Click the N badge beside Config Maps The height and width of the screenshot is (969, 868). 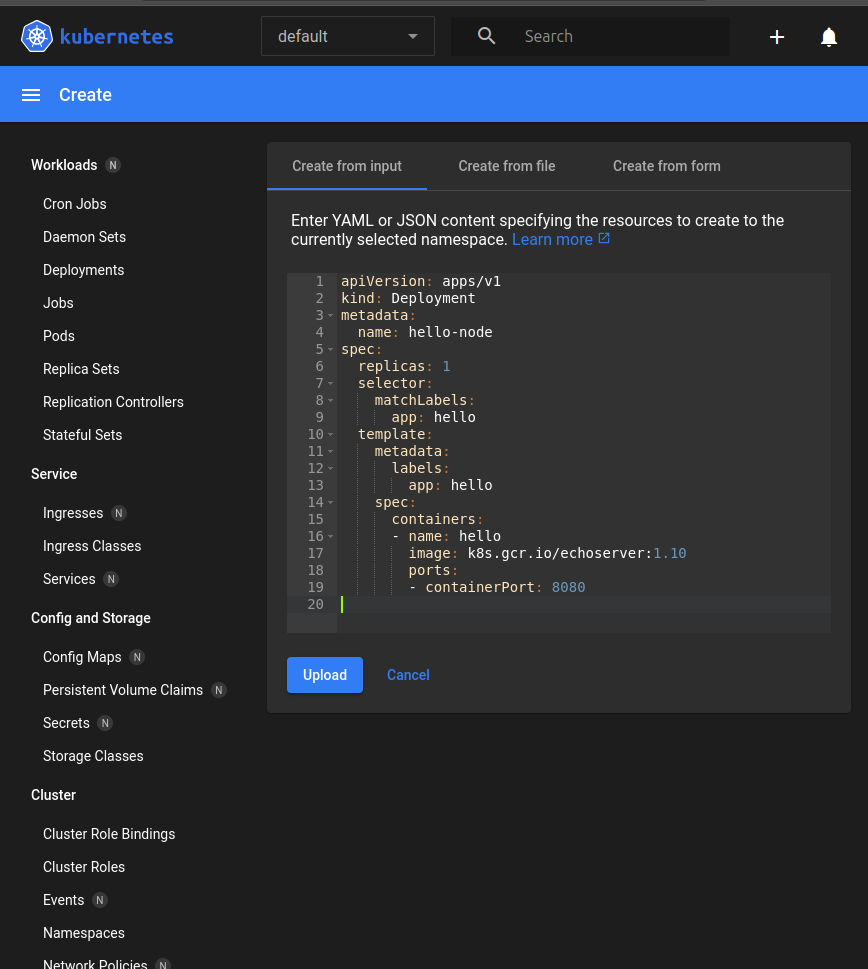coord(137,657)
